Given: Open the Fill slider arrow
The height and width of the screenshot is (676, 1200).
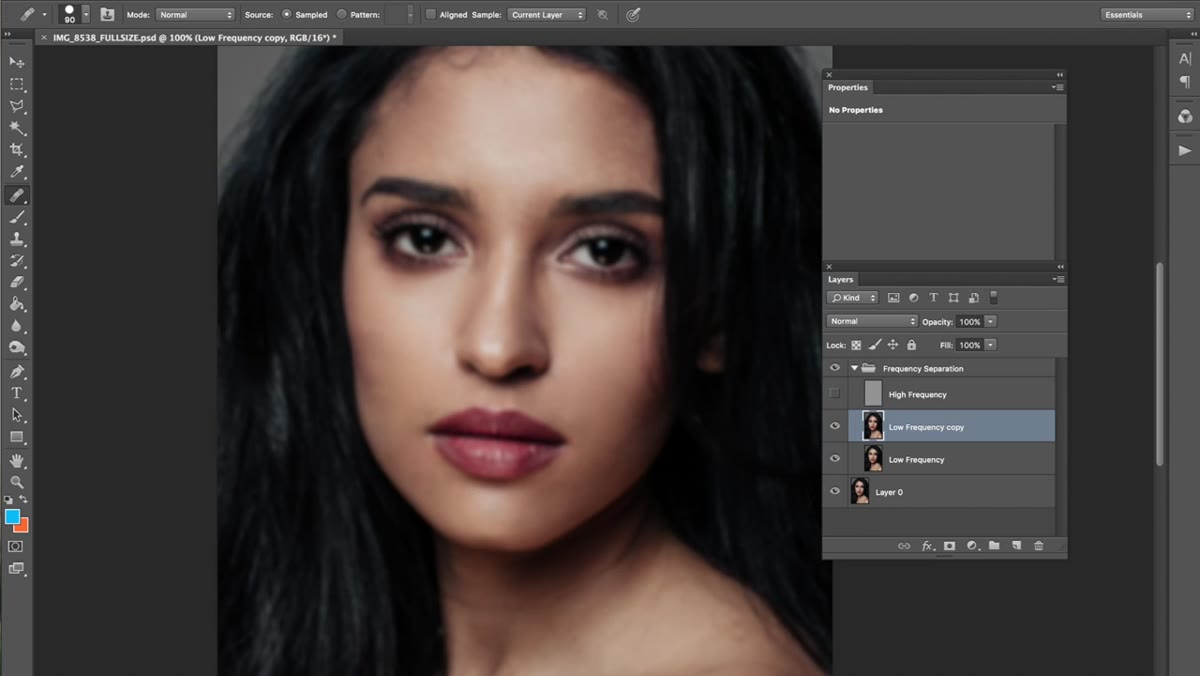Looking at the screenshot, I should pyautogui.click(x=990, y=345).
